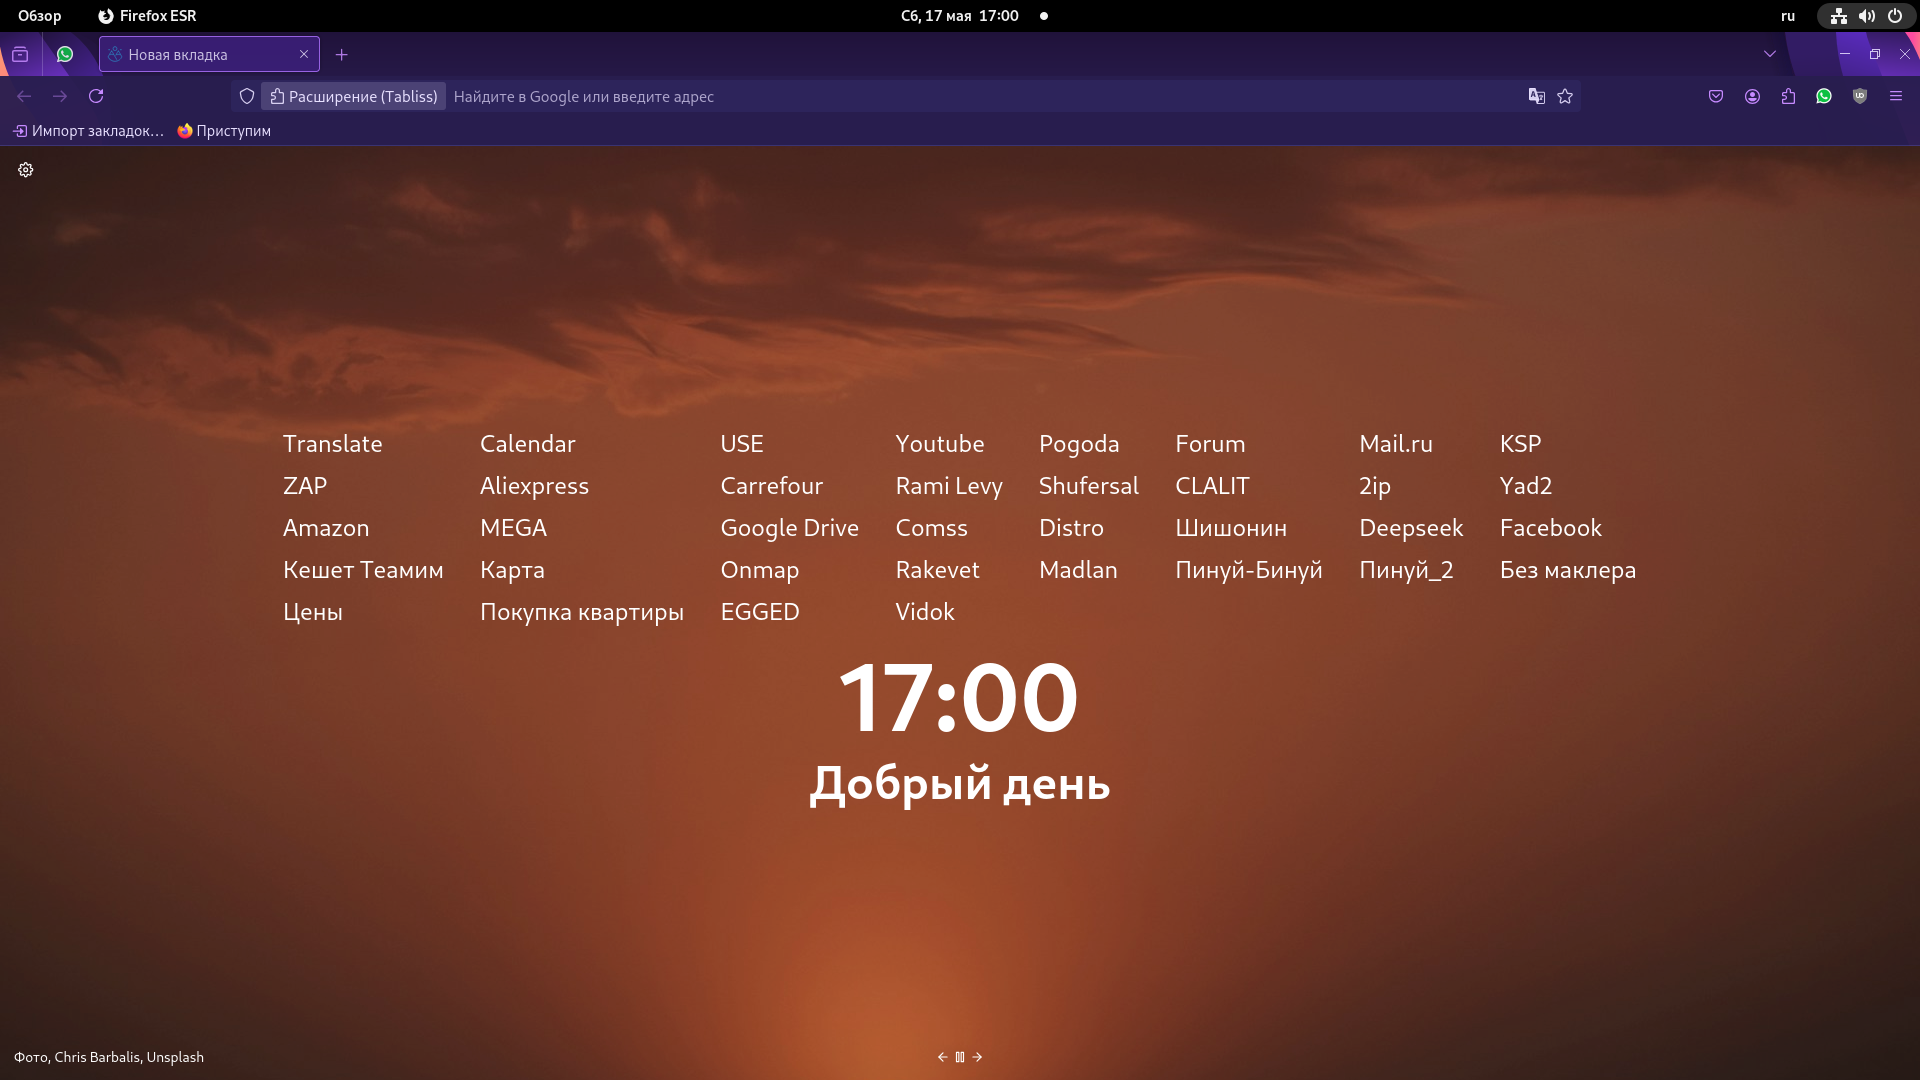Open the Aliexpress link

point(535,486)
